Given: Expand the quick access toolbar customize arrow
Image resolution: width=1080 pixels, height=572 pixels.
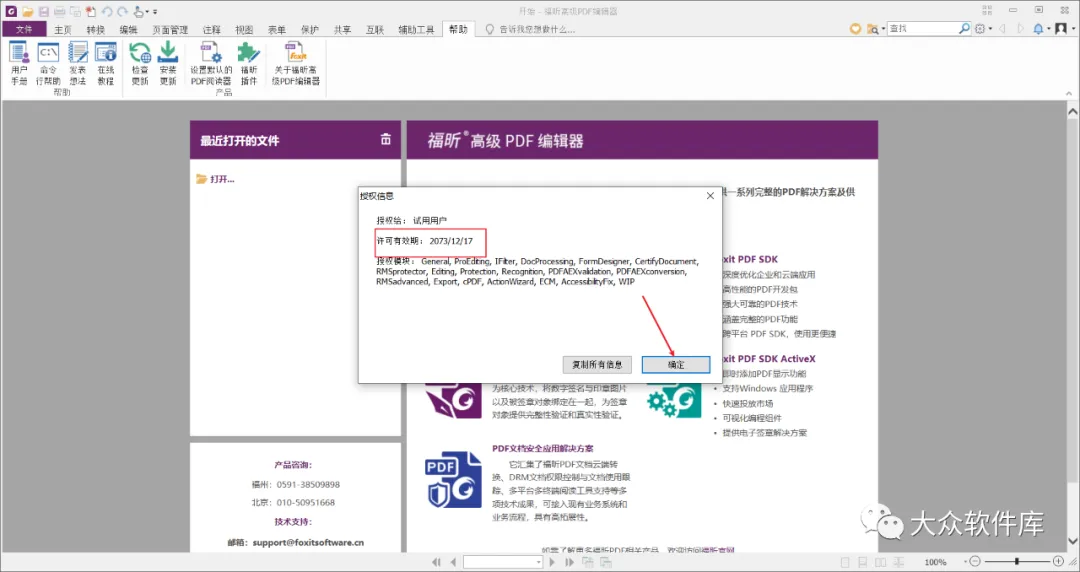Looking at the screenshot, I should (155, 12).
